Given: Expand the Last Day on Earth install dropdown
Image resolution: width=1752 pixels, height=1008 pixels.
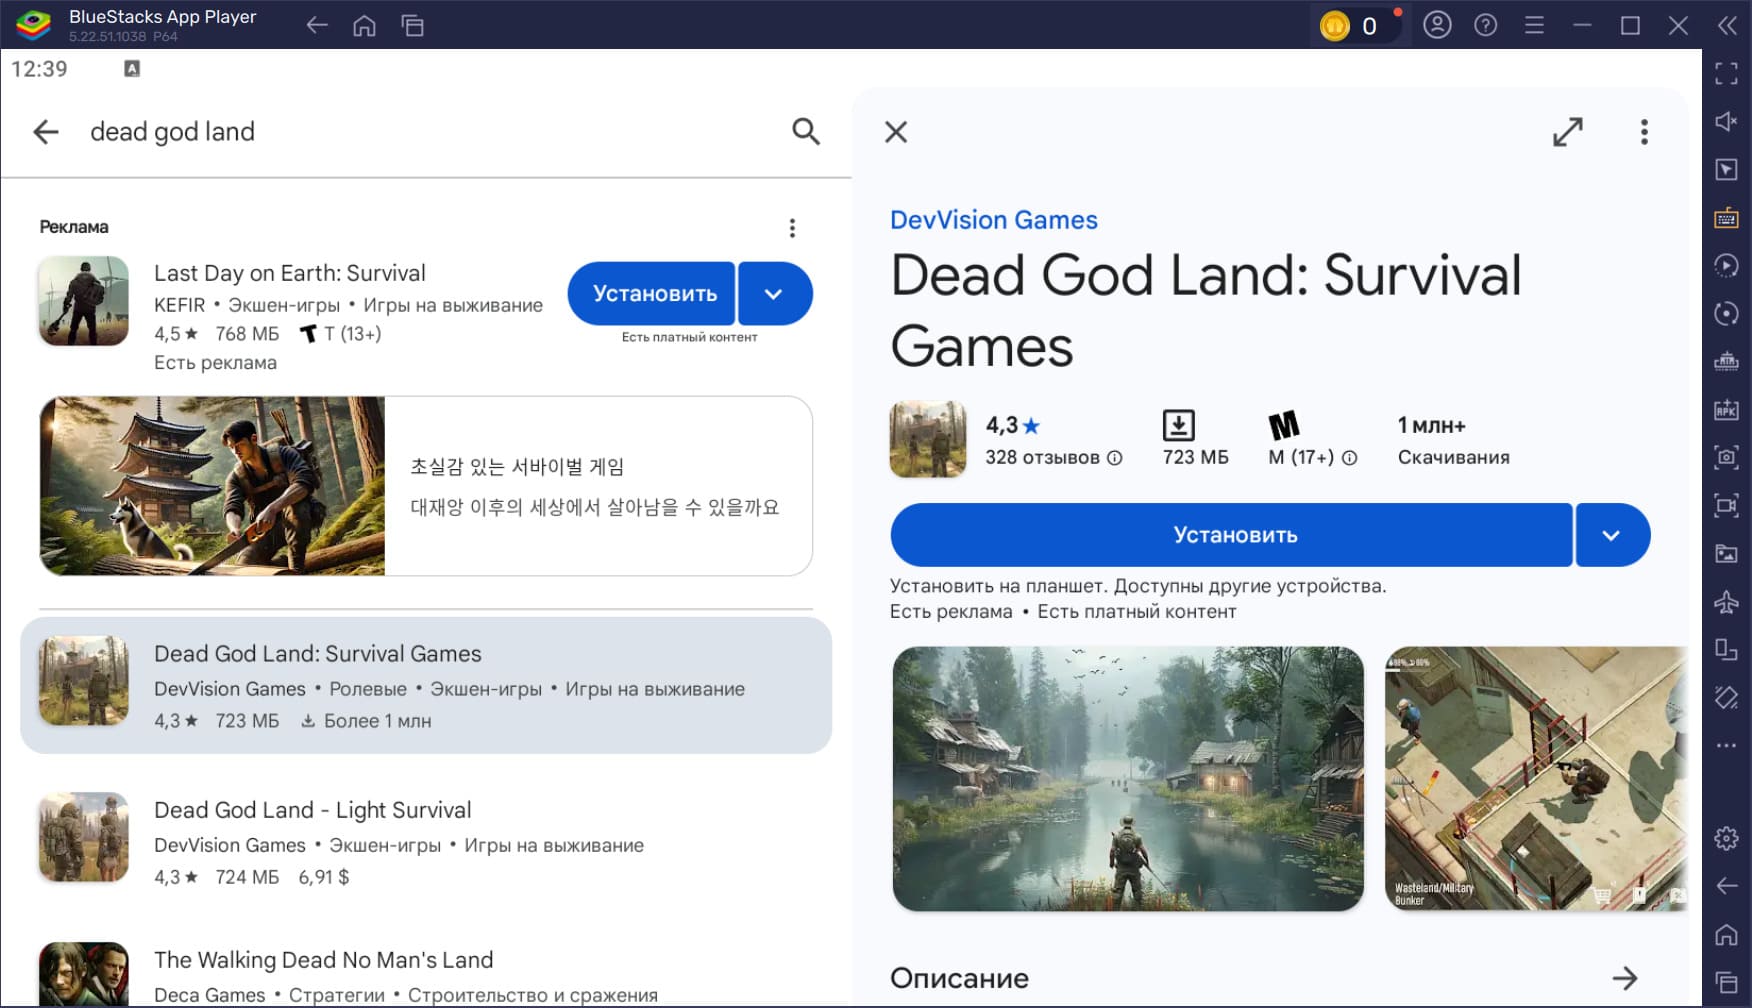Looking at the screenshot, I should [x=775, y=294].
